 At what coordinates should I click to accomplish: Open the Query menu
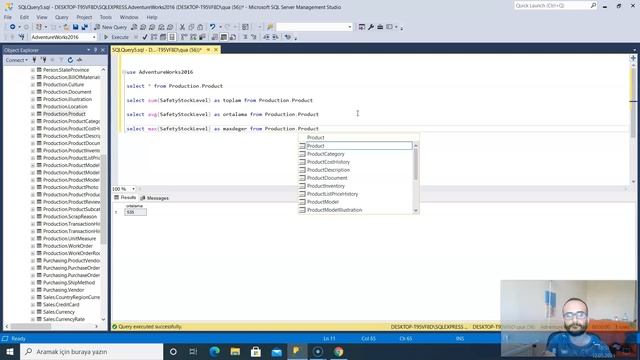pos(62,17)
